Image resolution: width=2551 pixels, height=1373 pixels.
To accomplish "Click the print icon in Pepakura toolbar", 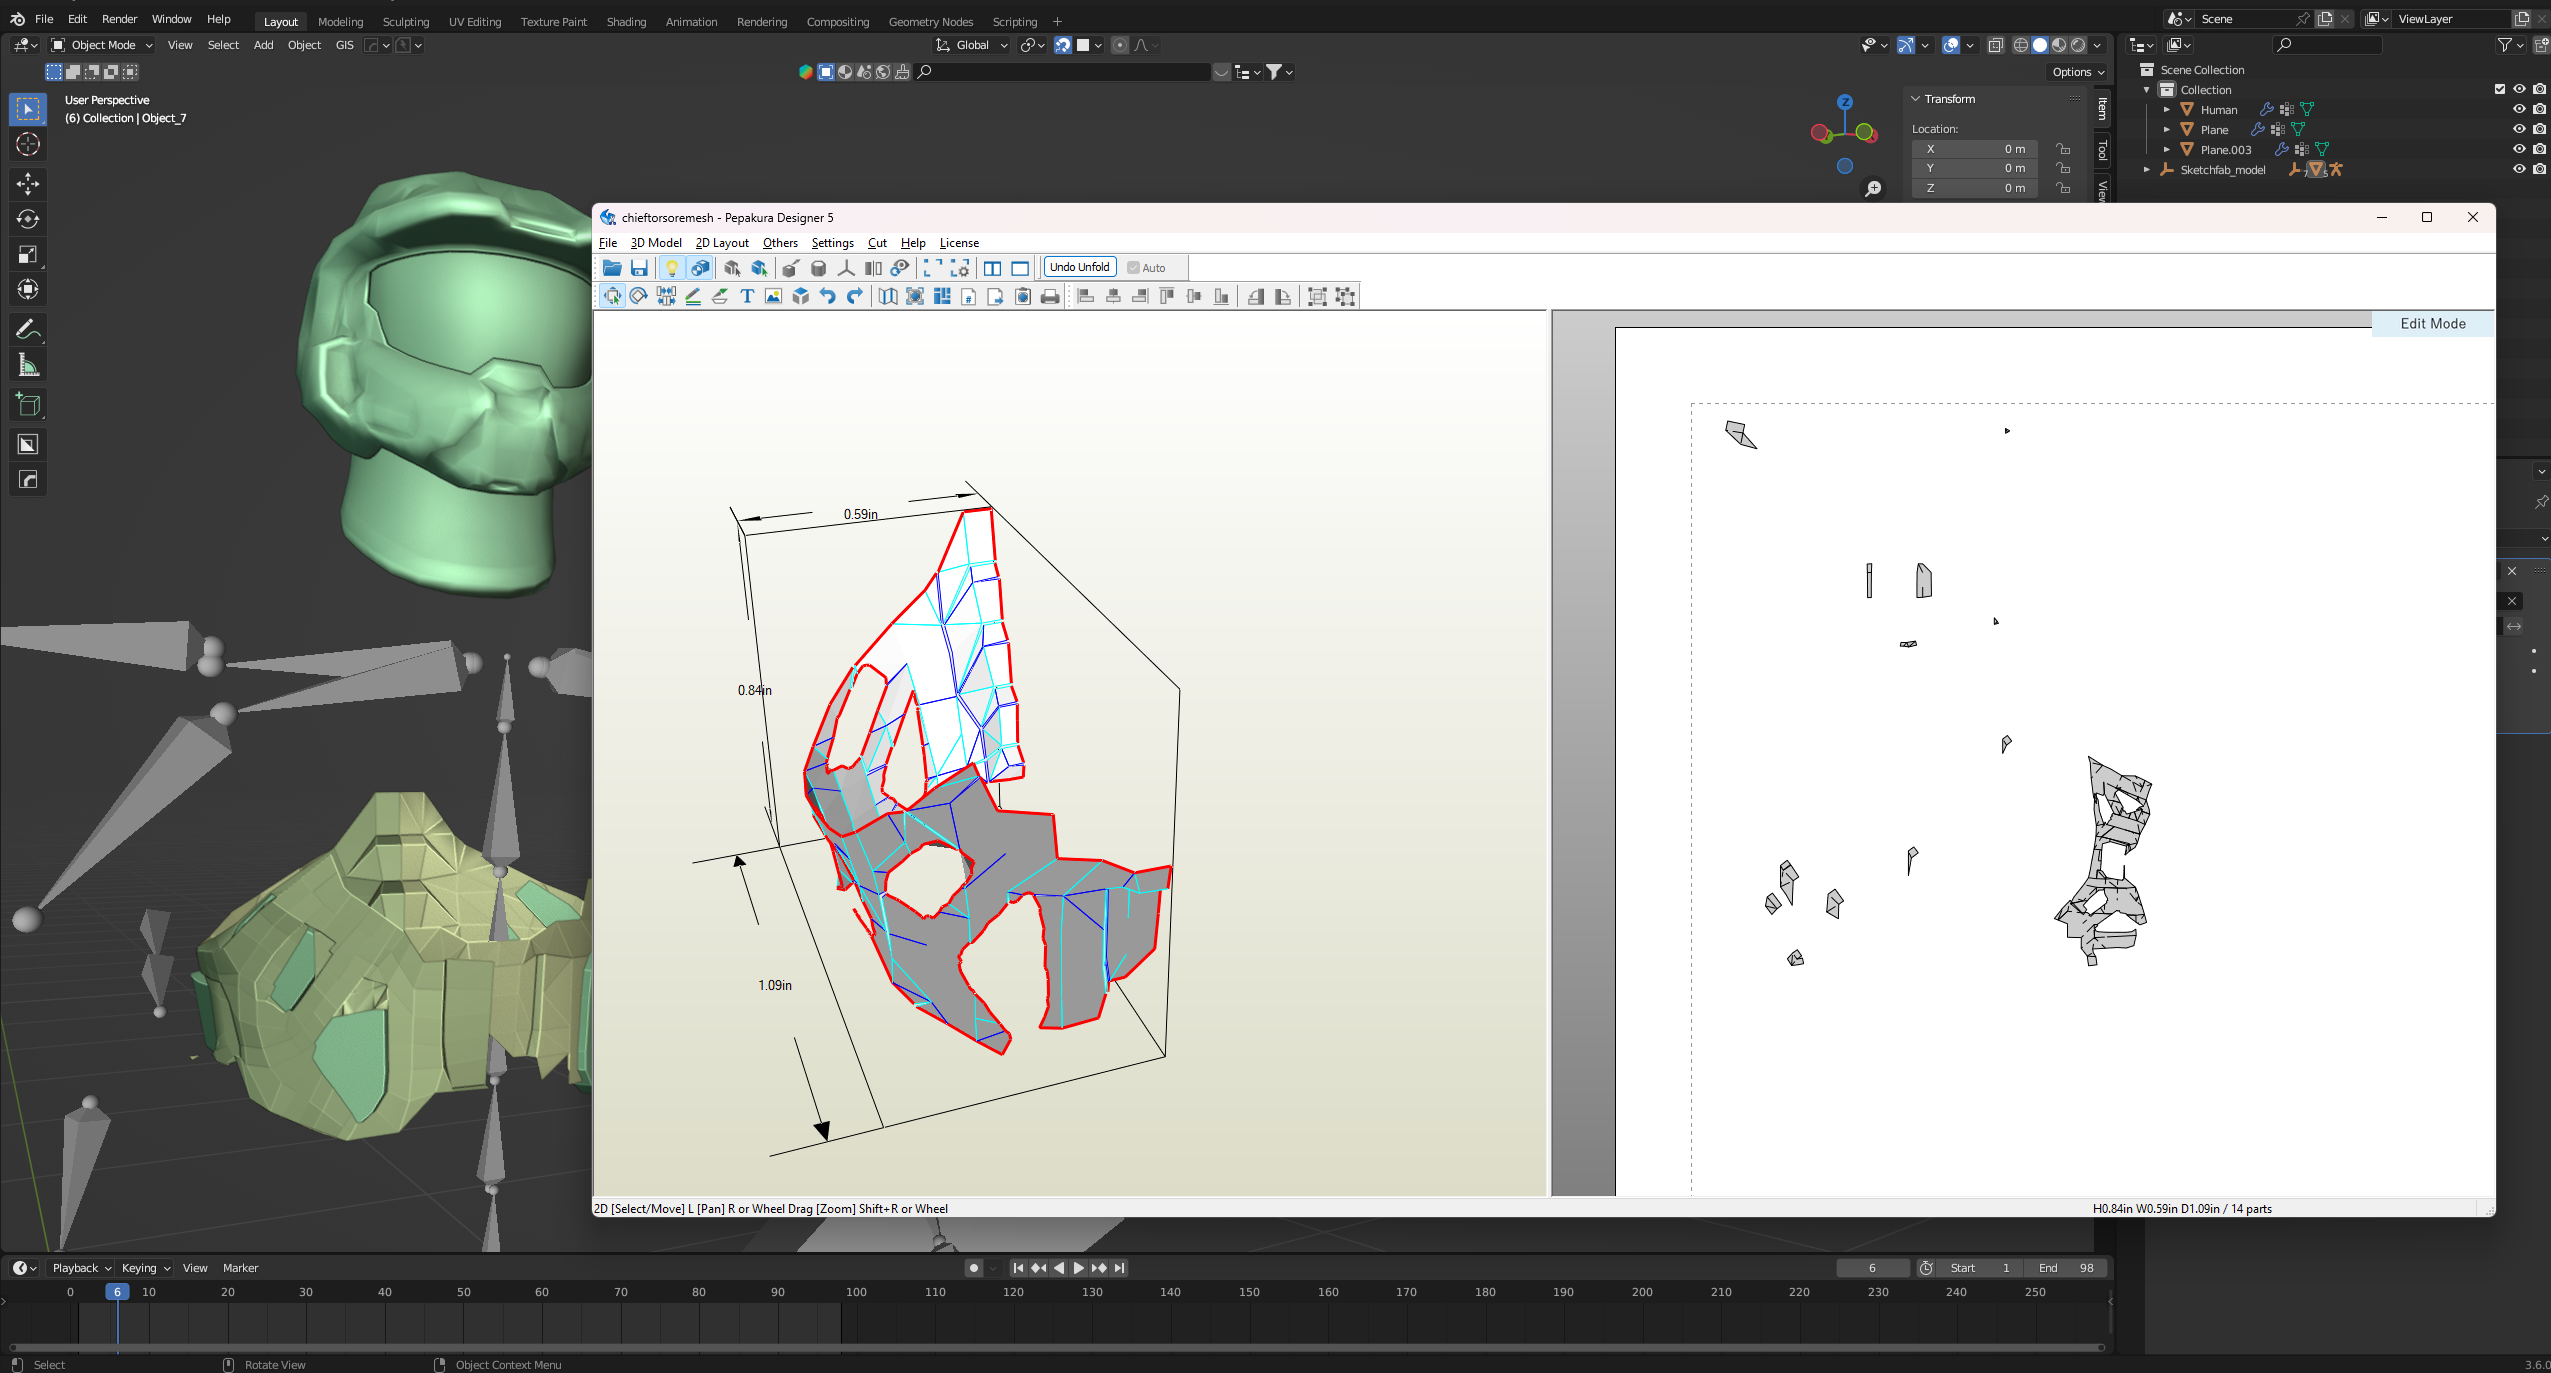I will tap(1049, 296).
